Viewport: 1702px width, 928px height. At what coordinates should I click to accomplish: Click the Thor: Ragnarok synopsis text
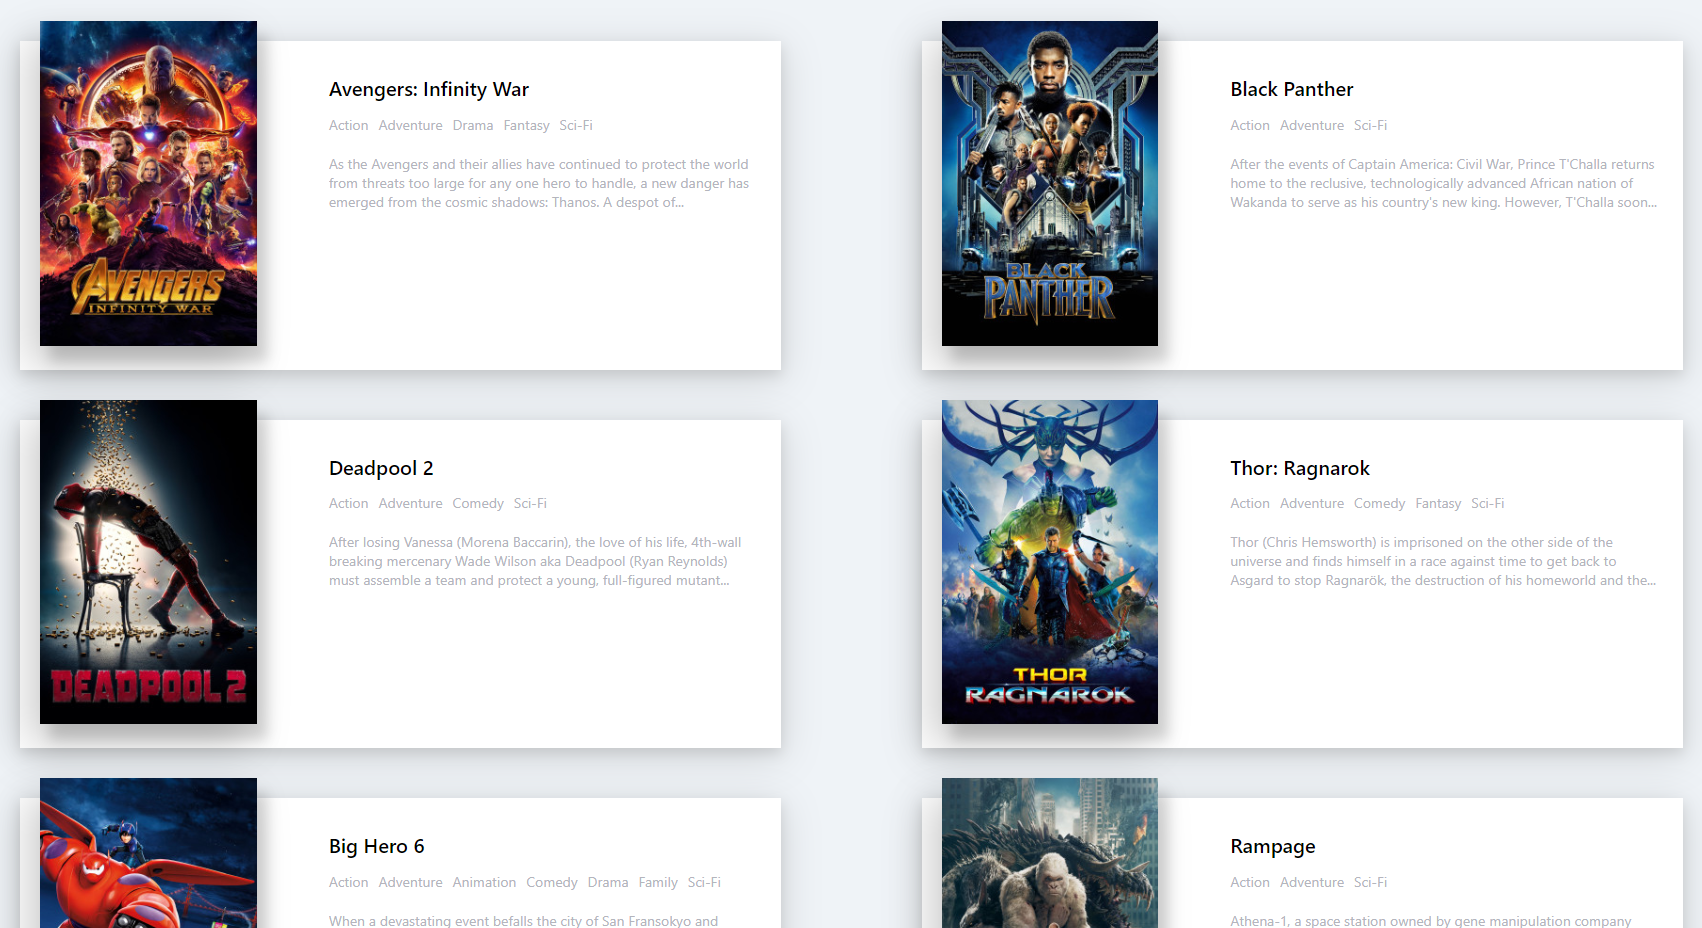(1443, 561)
